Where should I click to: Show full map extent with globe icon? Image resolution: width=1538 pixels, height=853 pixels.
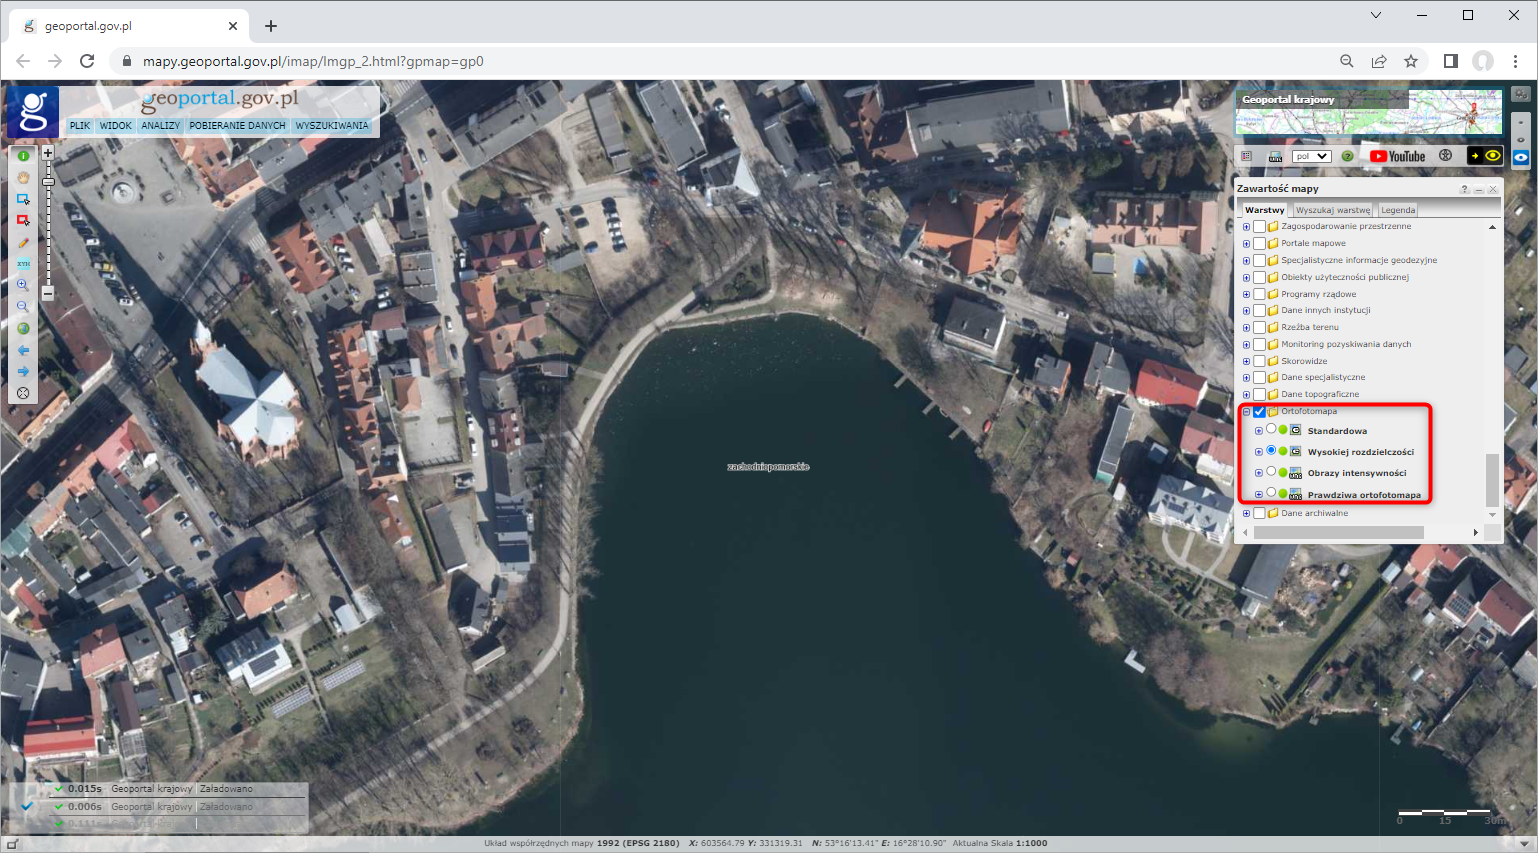pos(23,328)
